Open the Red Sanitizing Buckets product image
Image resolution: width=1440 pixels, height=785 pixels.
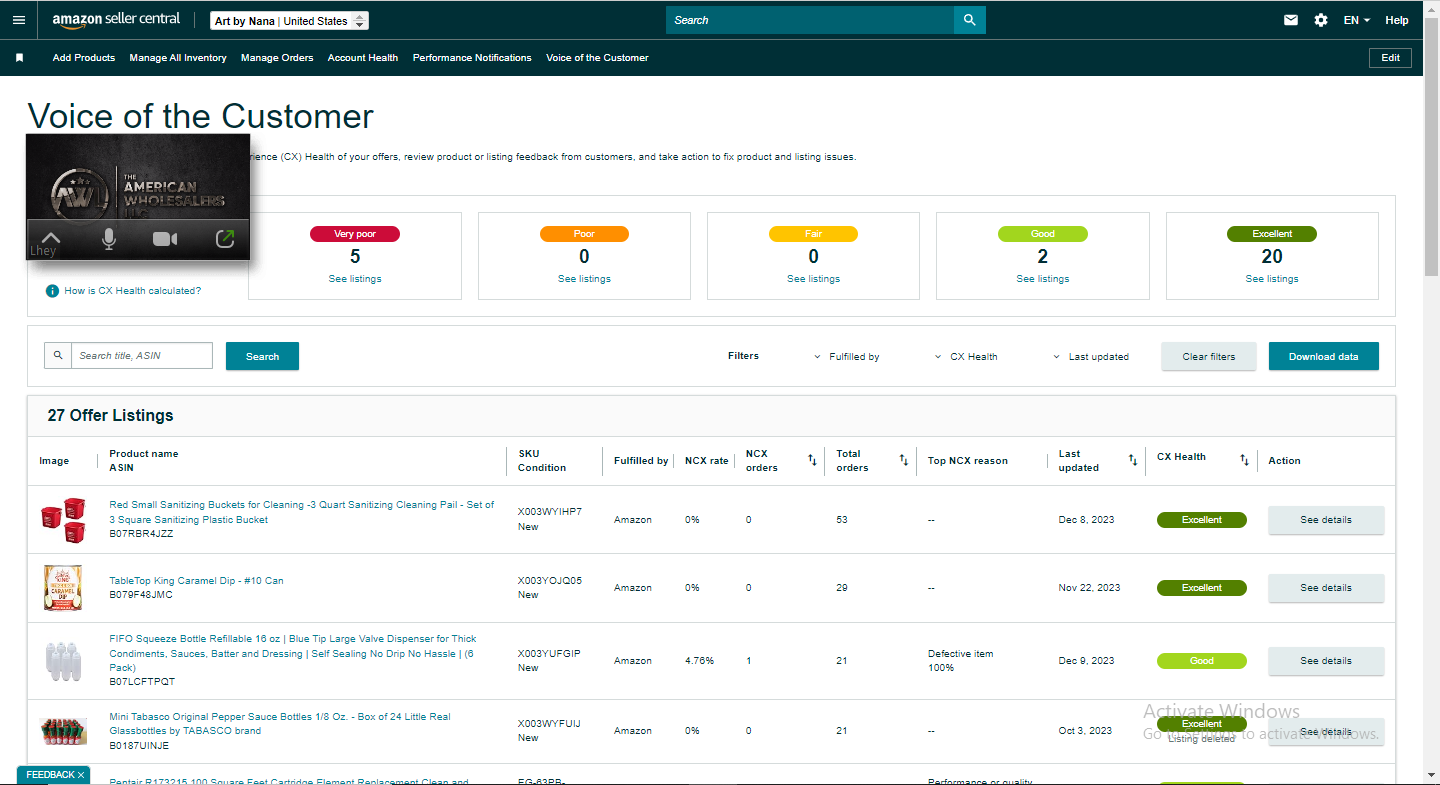[62, 520]
